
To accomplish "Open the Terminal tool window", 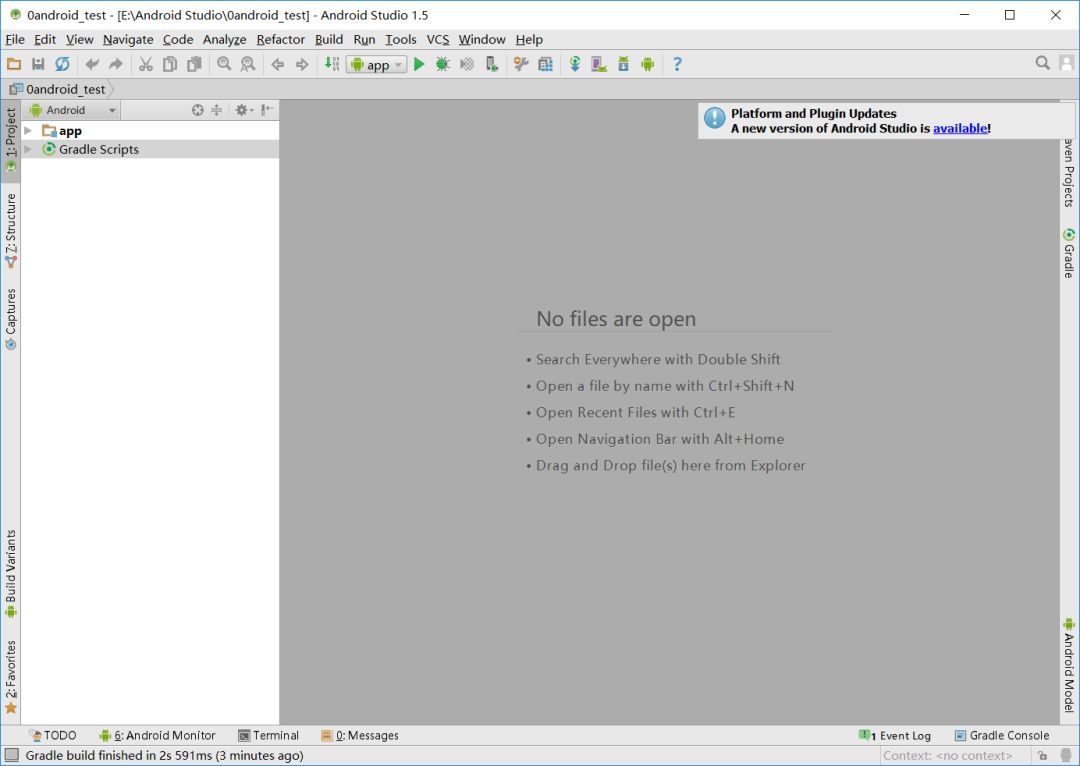I will [269, 736].
